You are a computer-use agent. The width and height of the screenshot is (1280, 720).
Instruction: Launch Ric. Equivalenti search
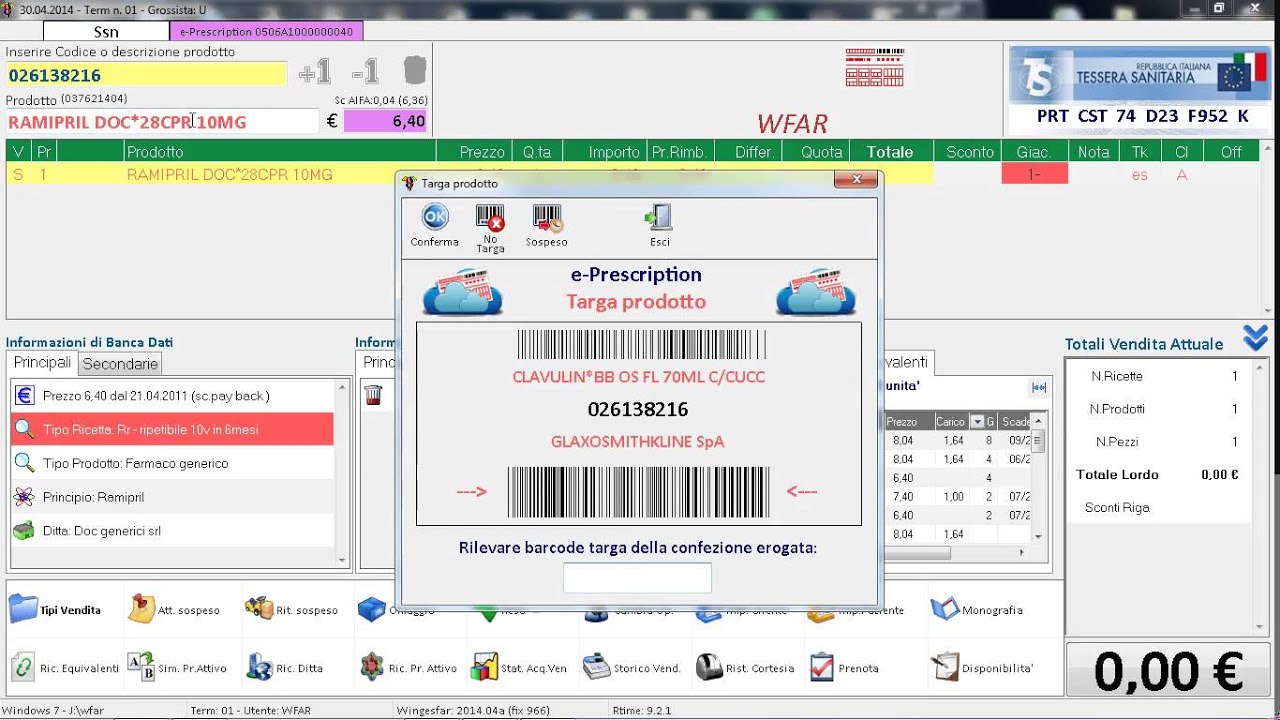pos(64,667)
